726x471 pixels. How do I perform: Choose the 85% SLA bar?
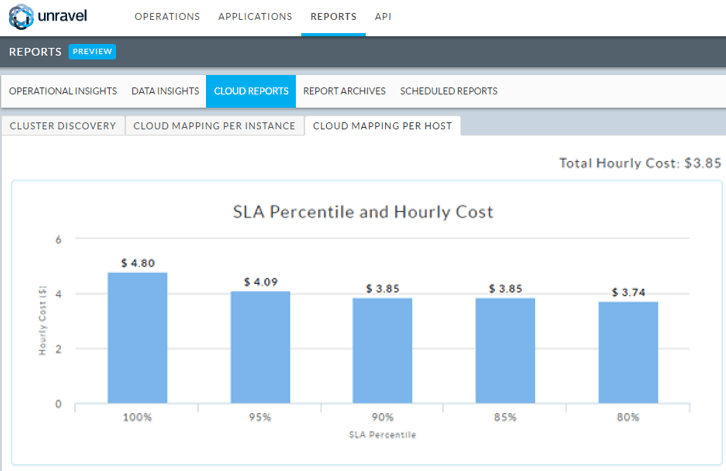coord(505,351)
